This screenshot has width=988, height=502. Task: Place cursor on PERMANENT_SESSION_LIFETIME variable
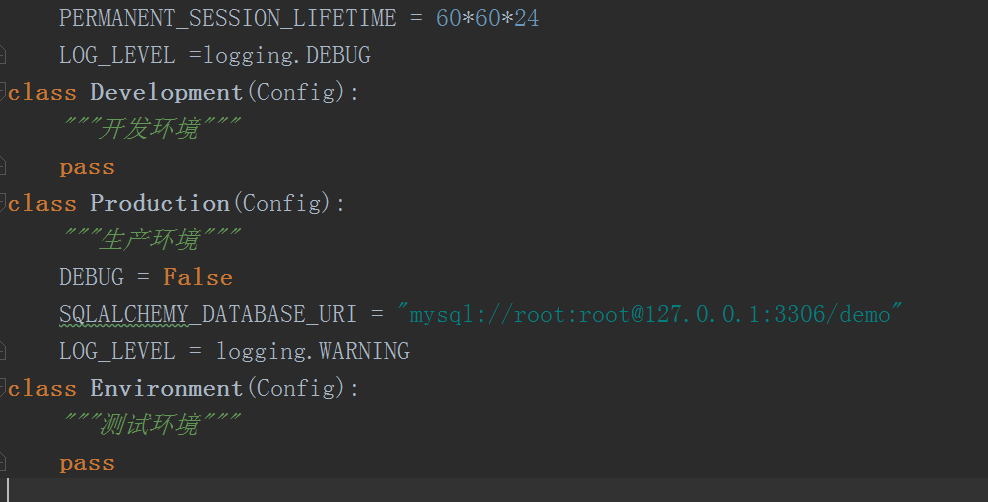pyautogui.click(x=227, y=18)
